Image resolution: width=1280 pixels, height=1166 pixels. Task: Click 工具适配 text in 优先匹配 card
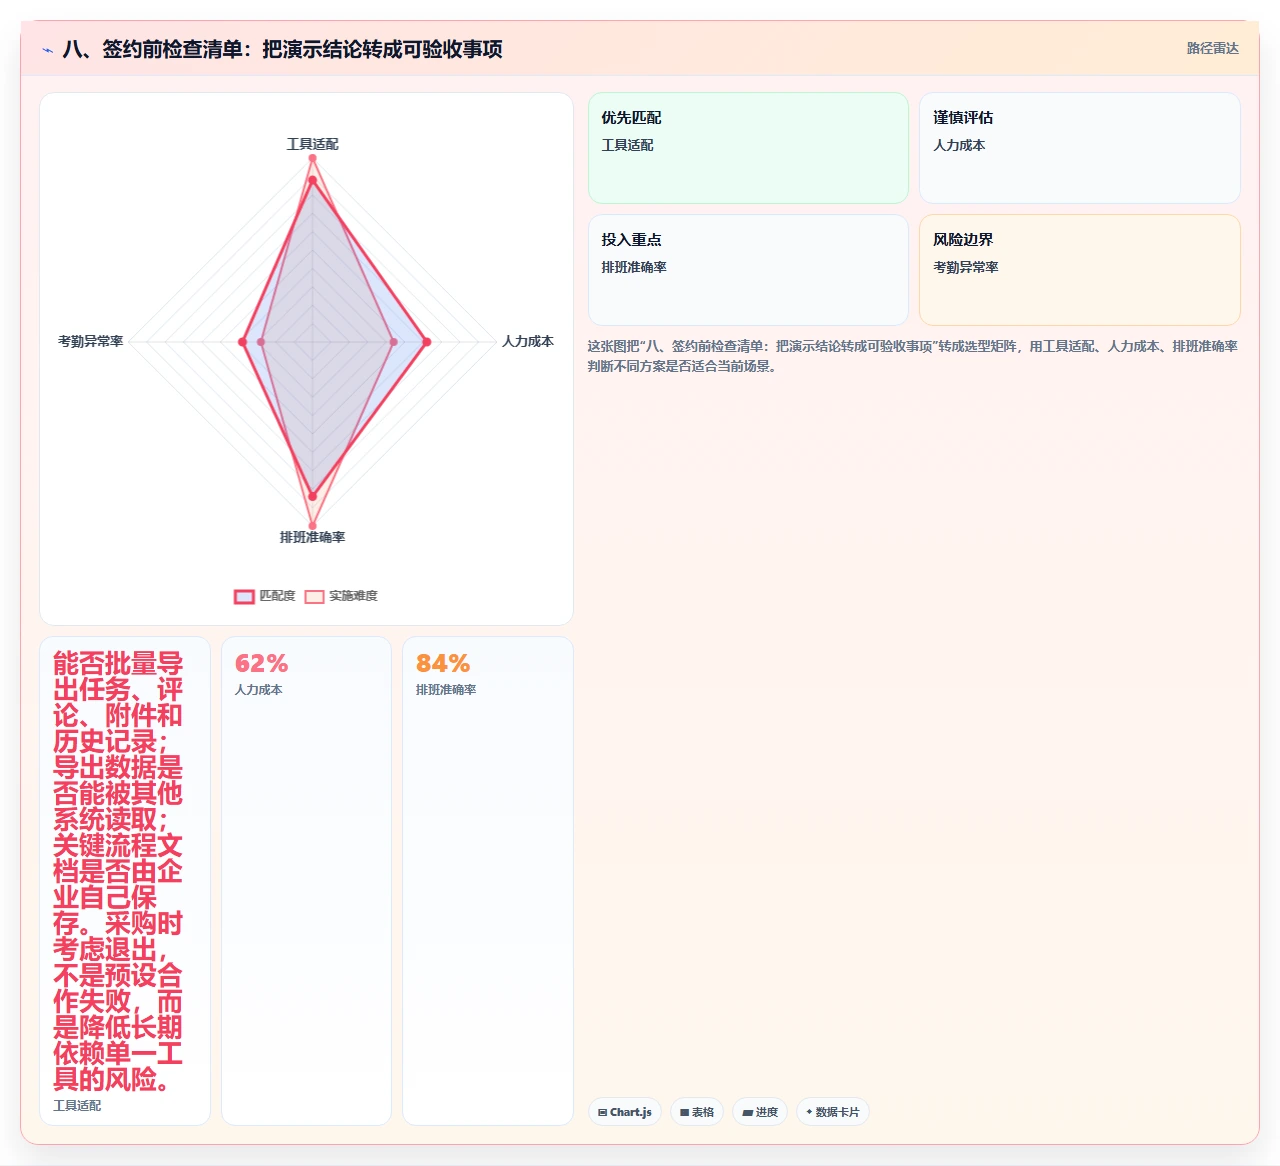[627, 145]
